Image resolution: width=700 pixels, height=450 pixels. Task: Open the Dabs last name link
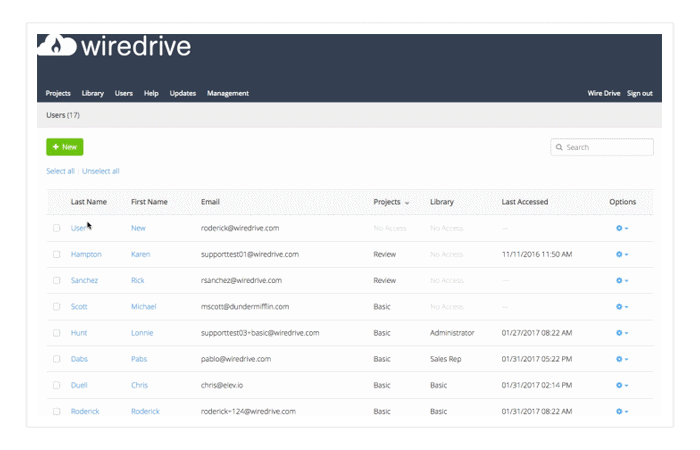pos(79,359)
